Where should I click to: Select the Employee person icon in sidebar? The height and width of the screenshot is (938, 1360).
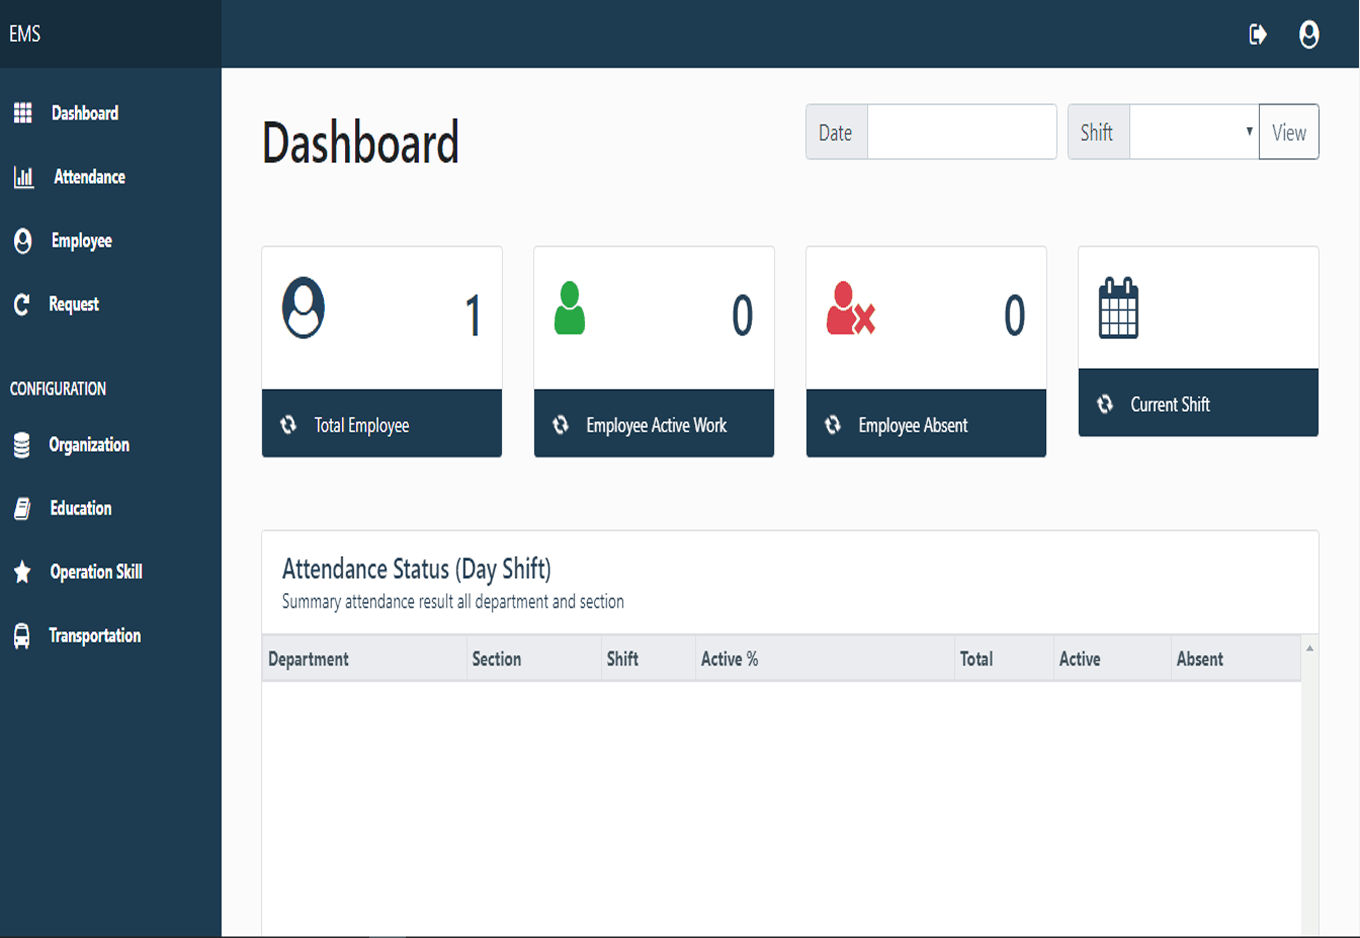pyautogui.click(x=23, y=240)
